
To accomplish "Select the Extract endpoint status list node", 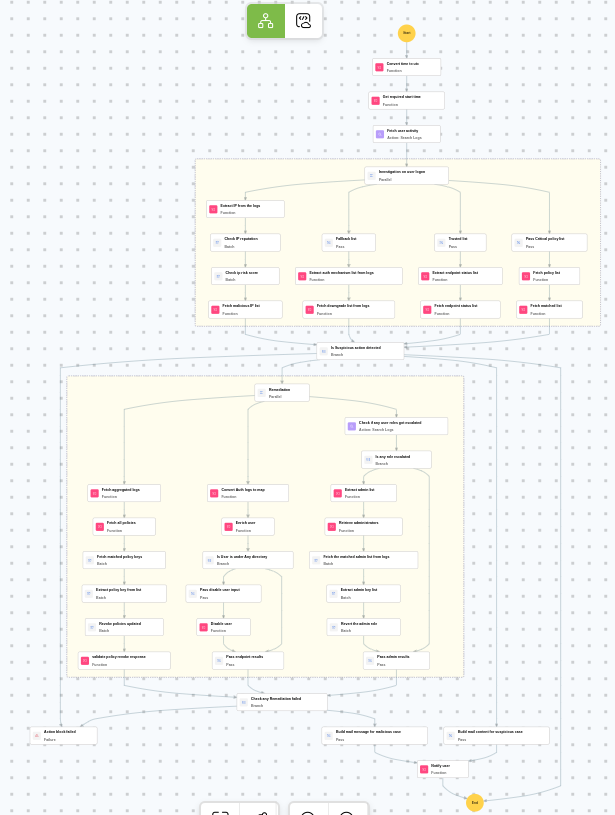I will (x=461, y=276).
